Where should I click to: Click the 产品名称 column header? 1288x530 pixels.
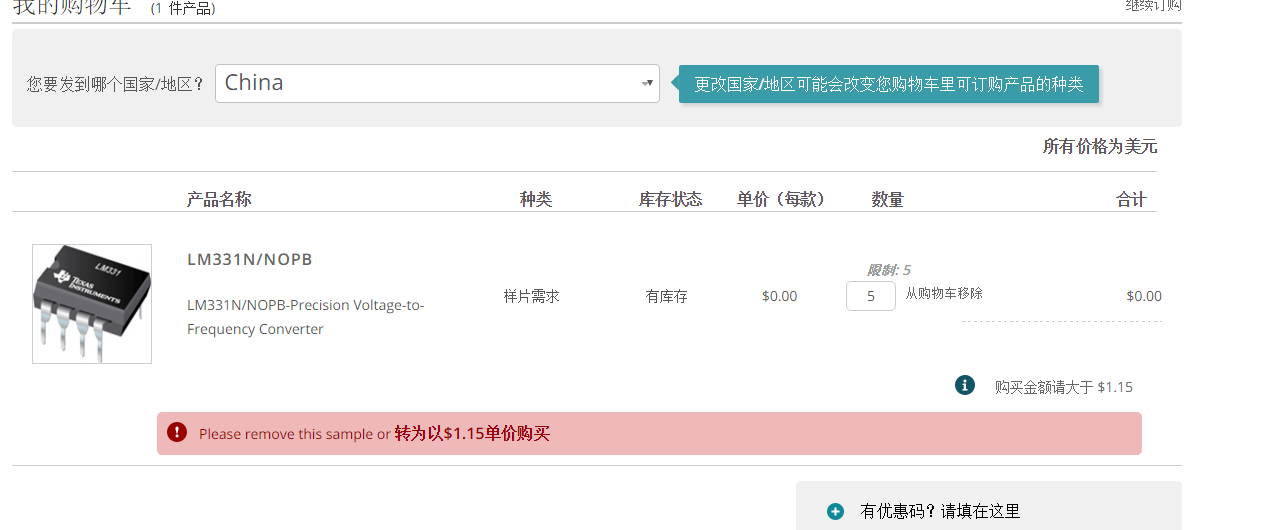219,199
